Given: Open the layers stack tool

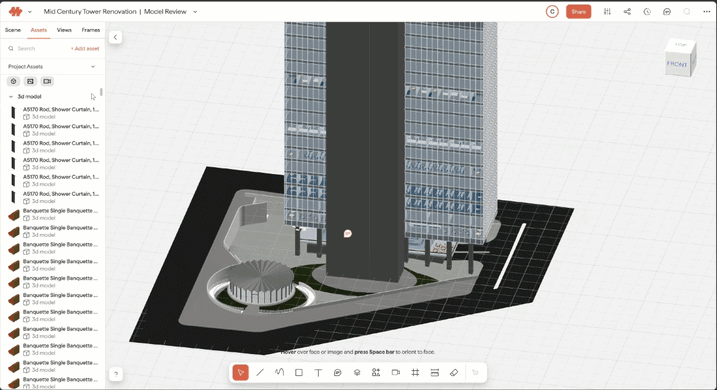Looking at the screenshot, I should pyautogui.click(x=357, y=373).
